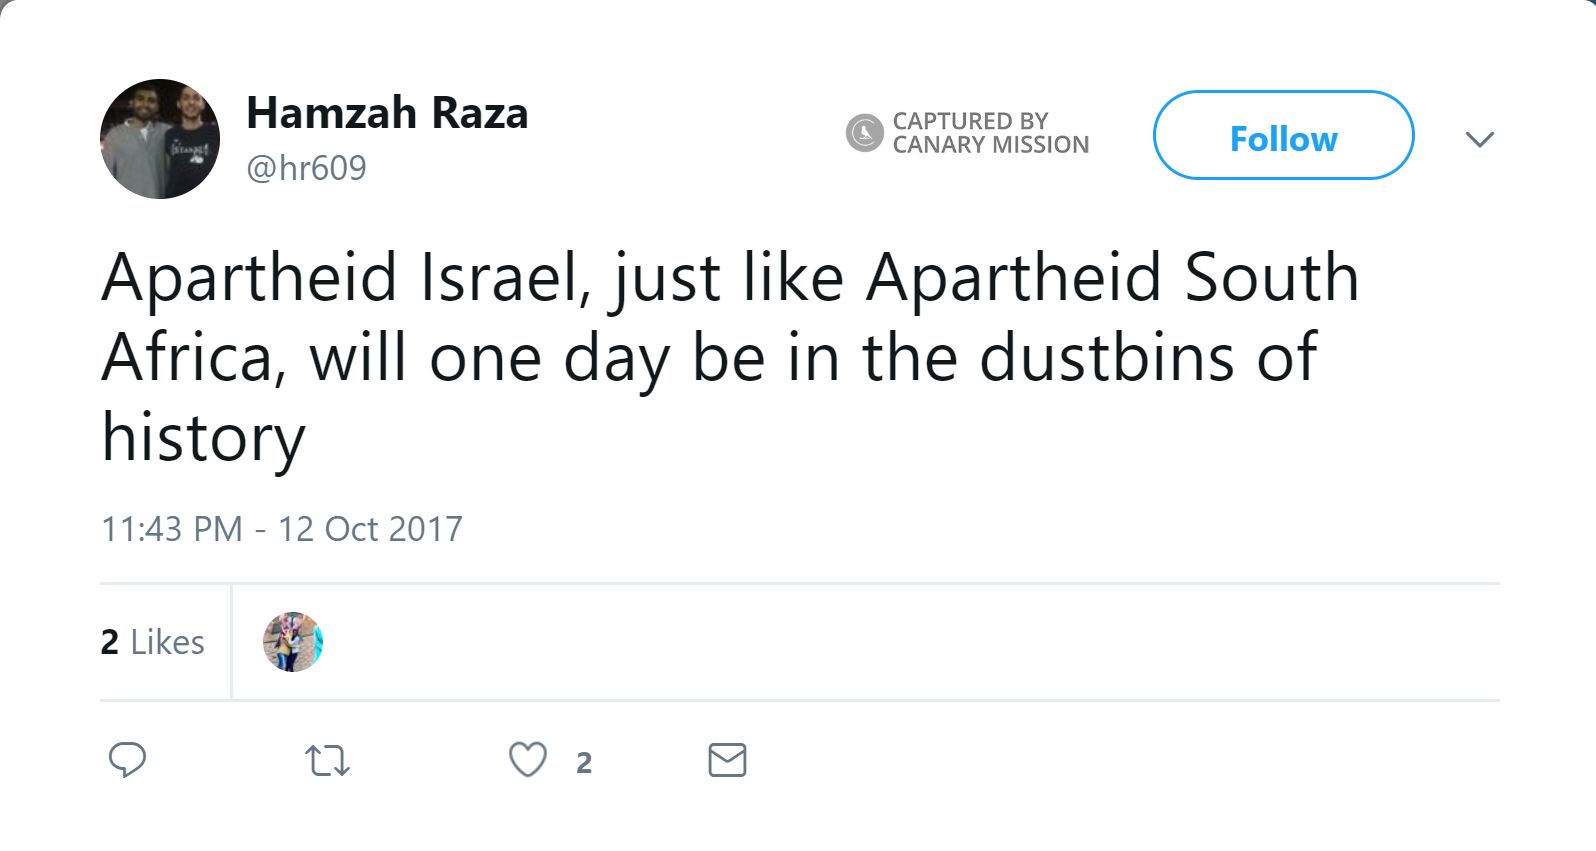Follow Hamzah Raza

(x=1283, y=138)
